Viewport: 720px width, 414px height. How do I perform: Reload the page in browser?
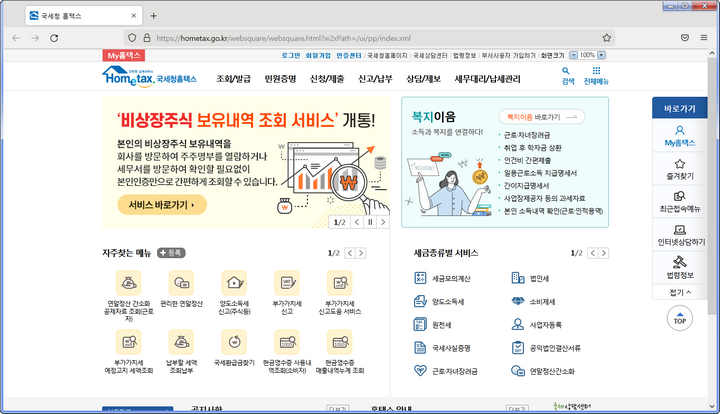pos(54,38)
